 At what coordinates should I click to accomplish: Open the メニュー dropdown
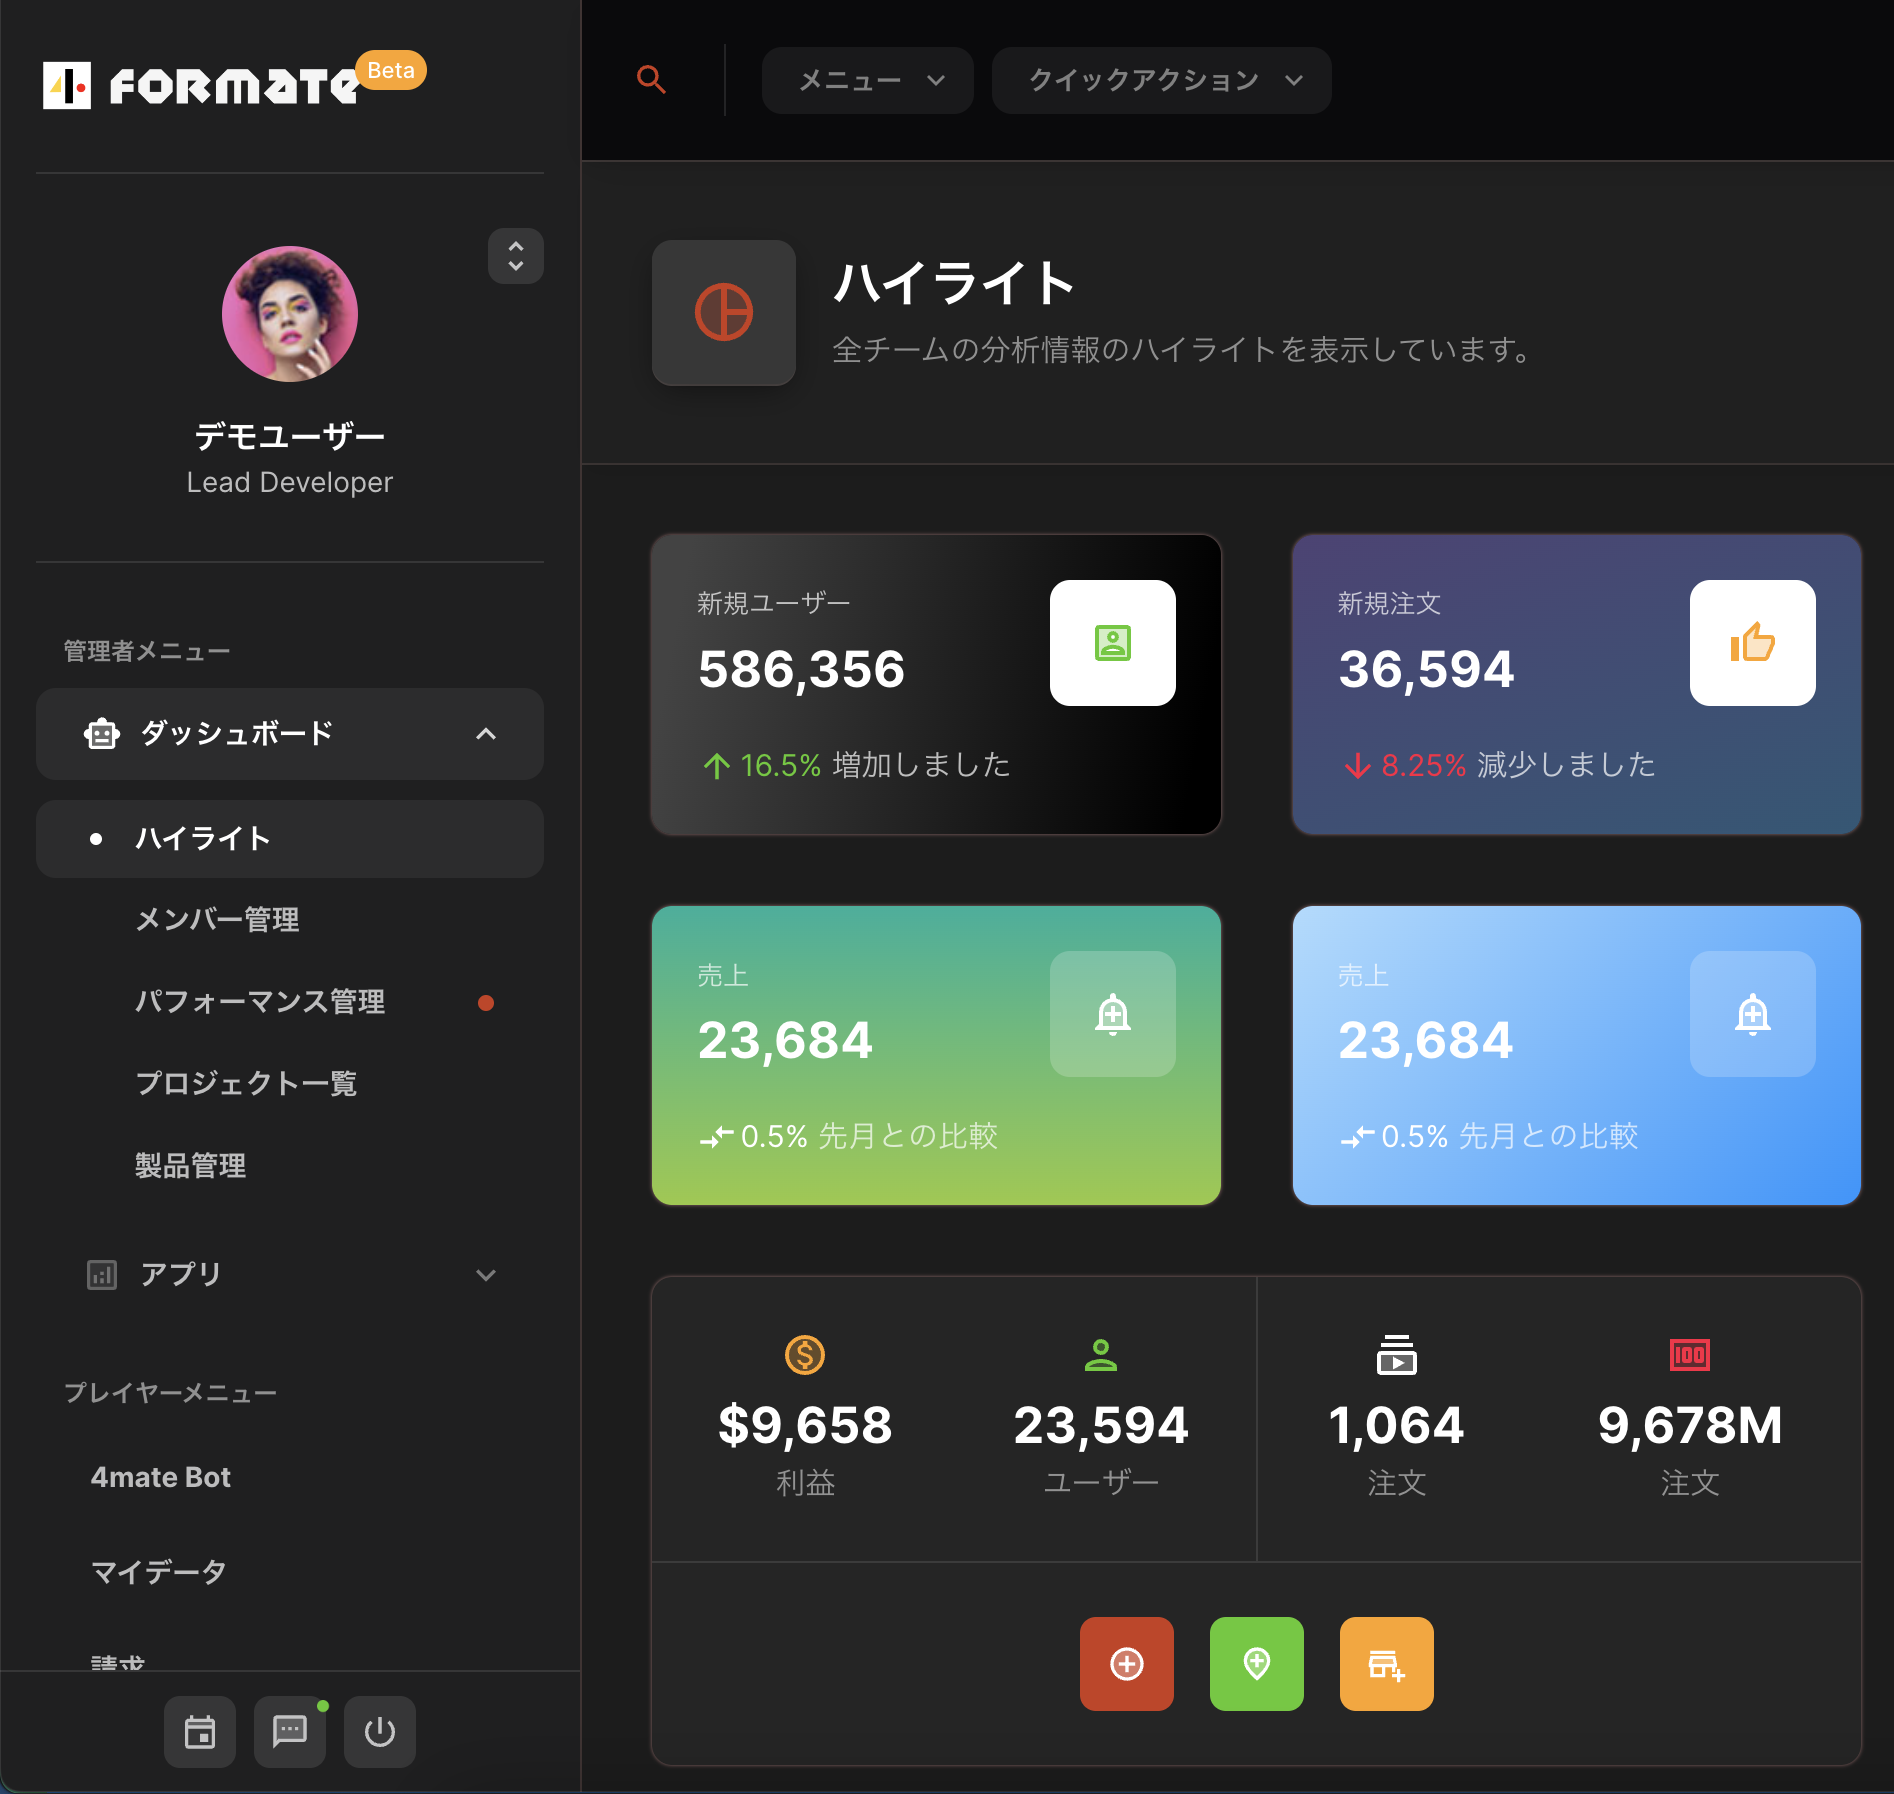[867, 80]
